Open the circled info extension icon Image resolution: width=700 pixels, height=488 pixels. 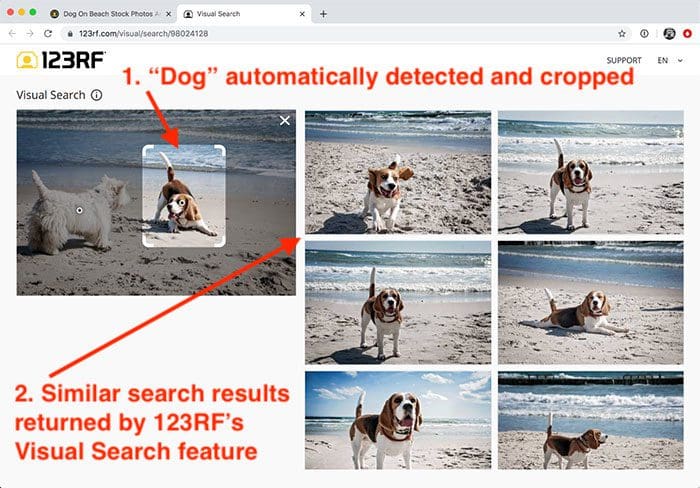[x=644, y=33]
